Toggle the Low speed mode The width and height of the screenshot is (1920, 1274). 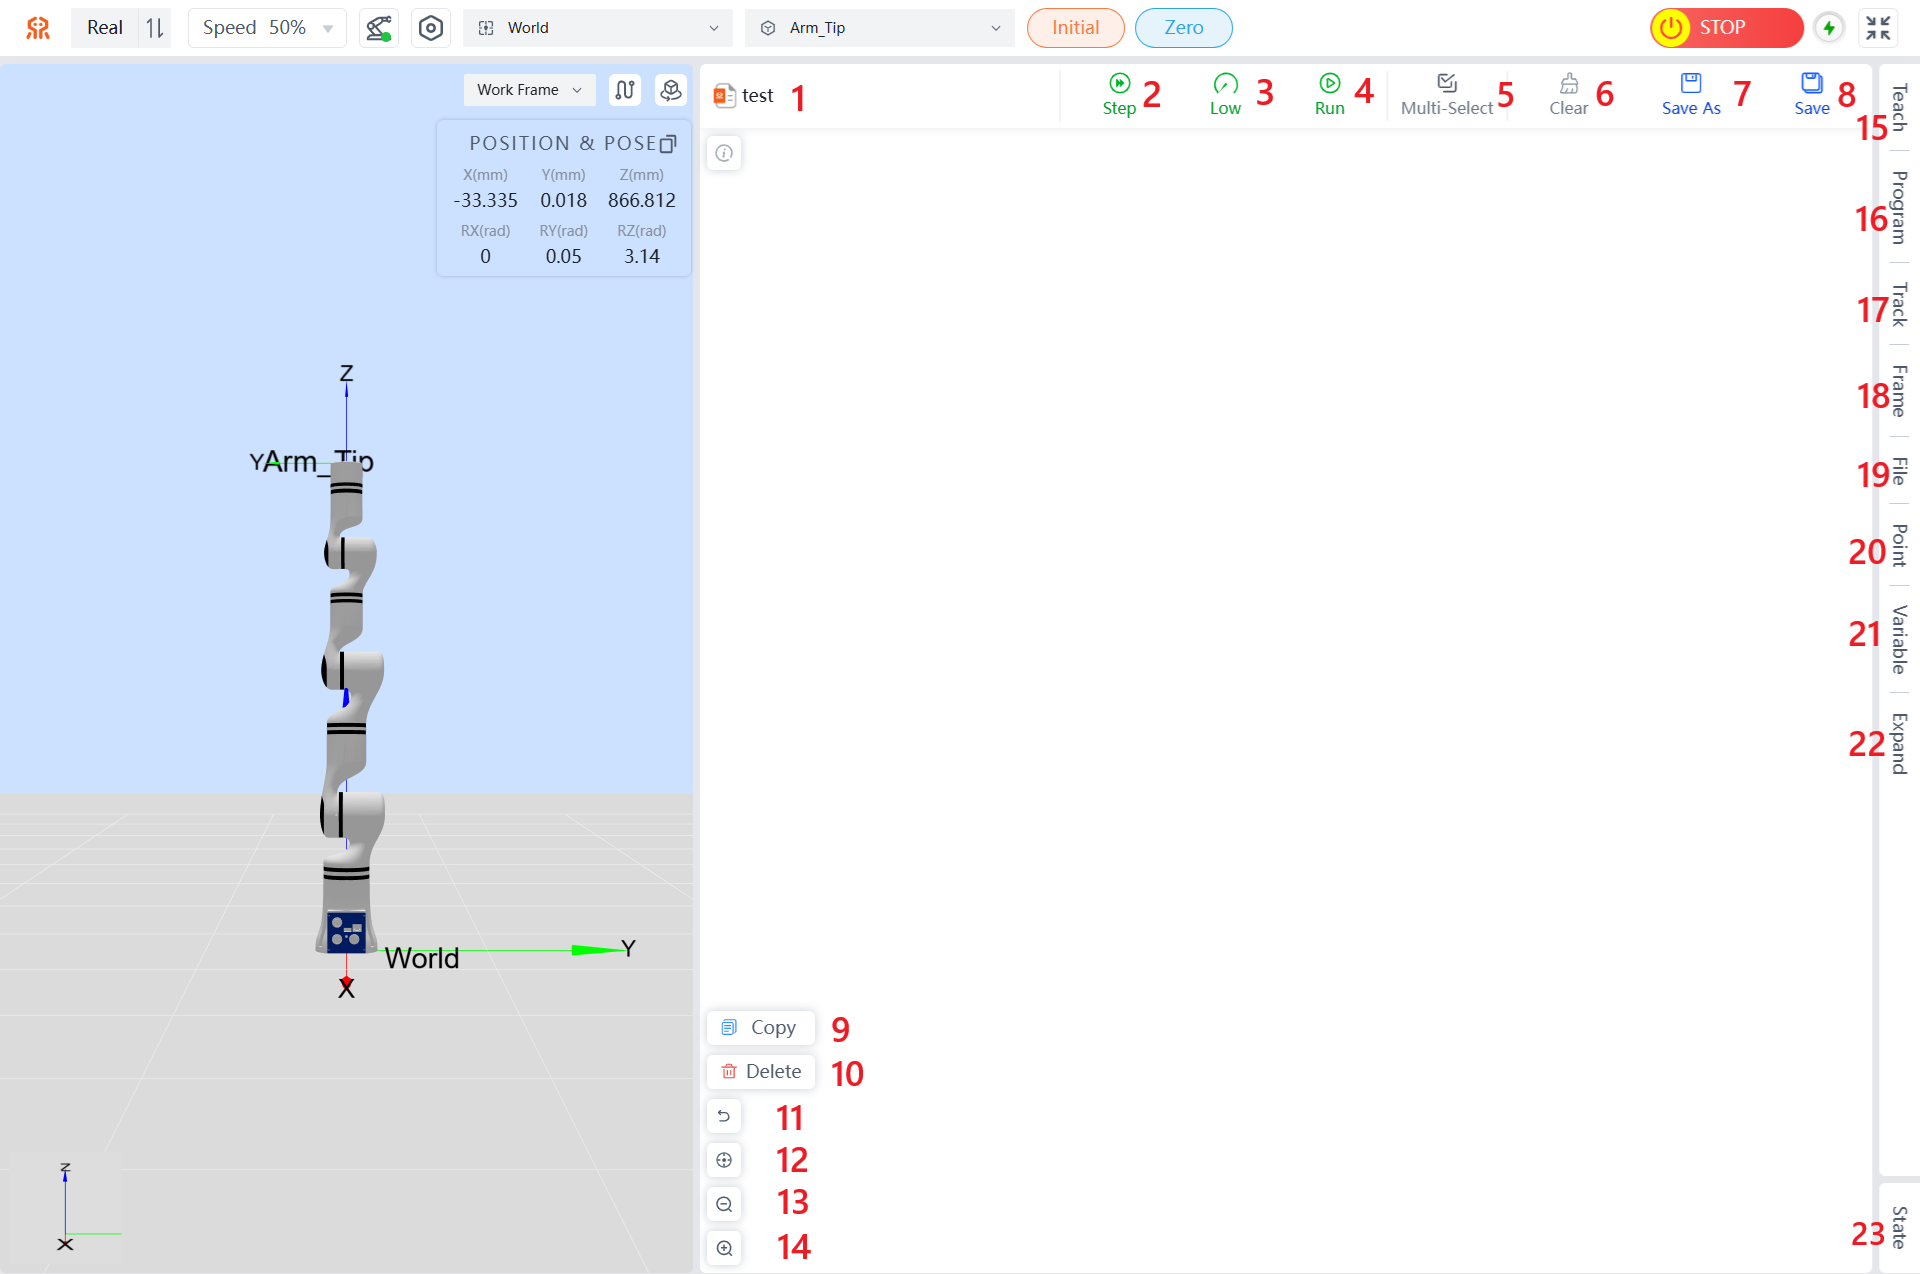coord(1225,94)
